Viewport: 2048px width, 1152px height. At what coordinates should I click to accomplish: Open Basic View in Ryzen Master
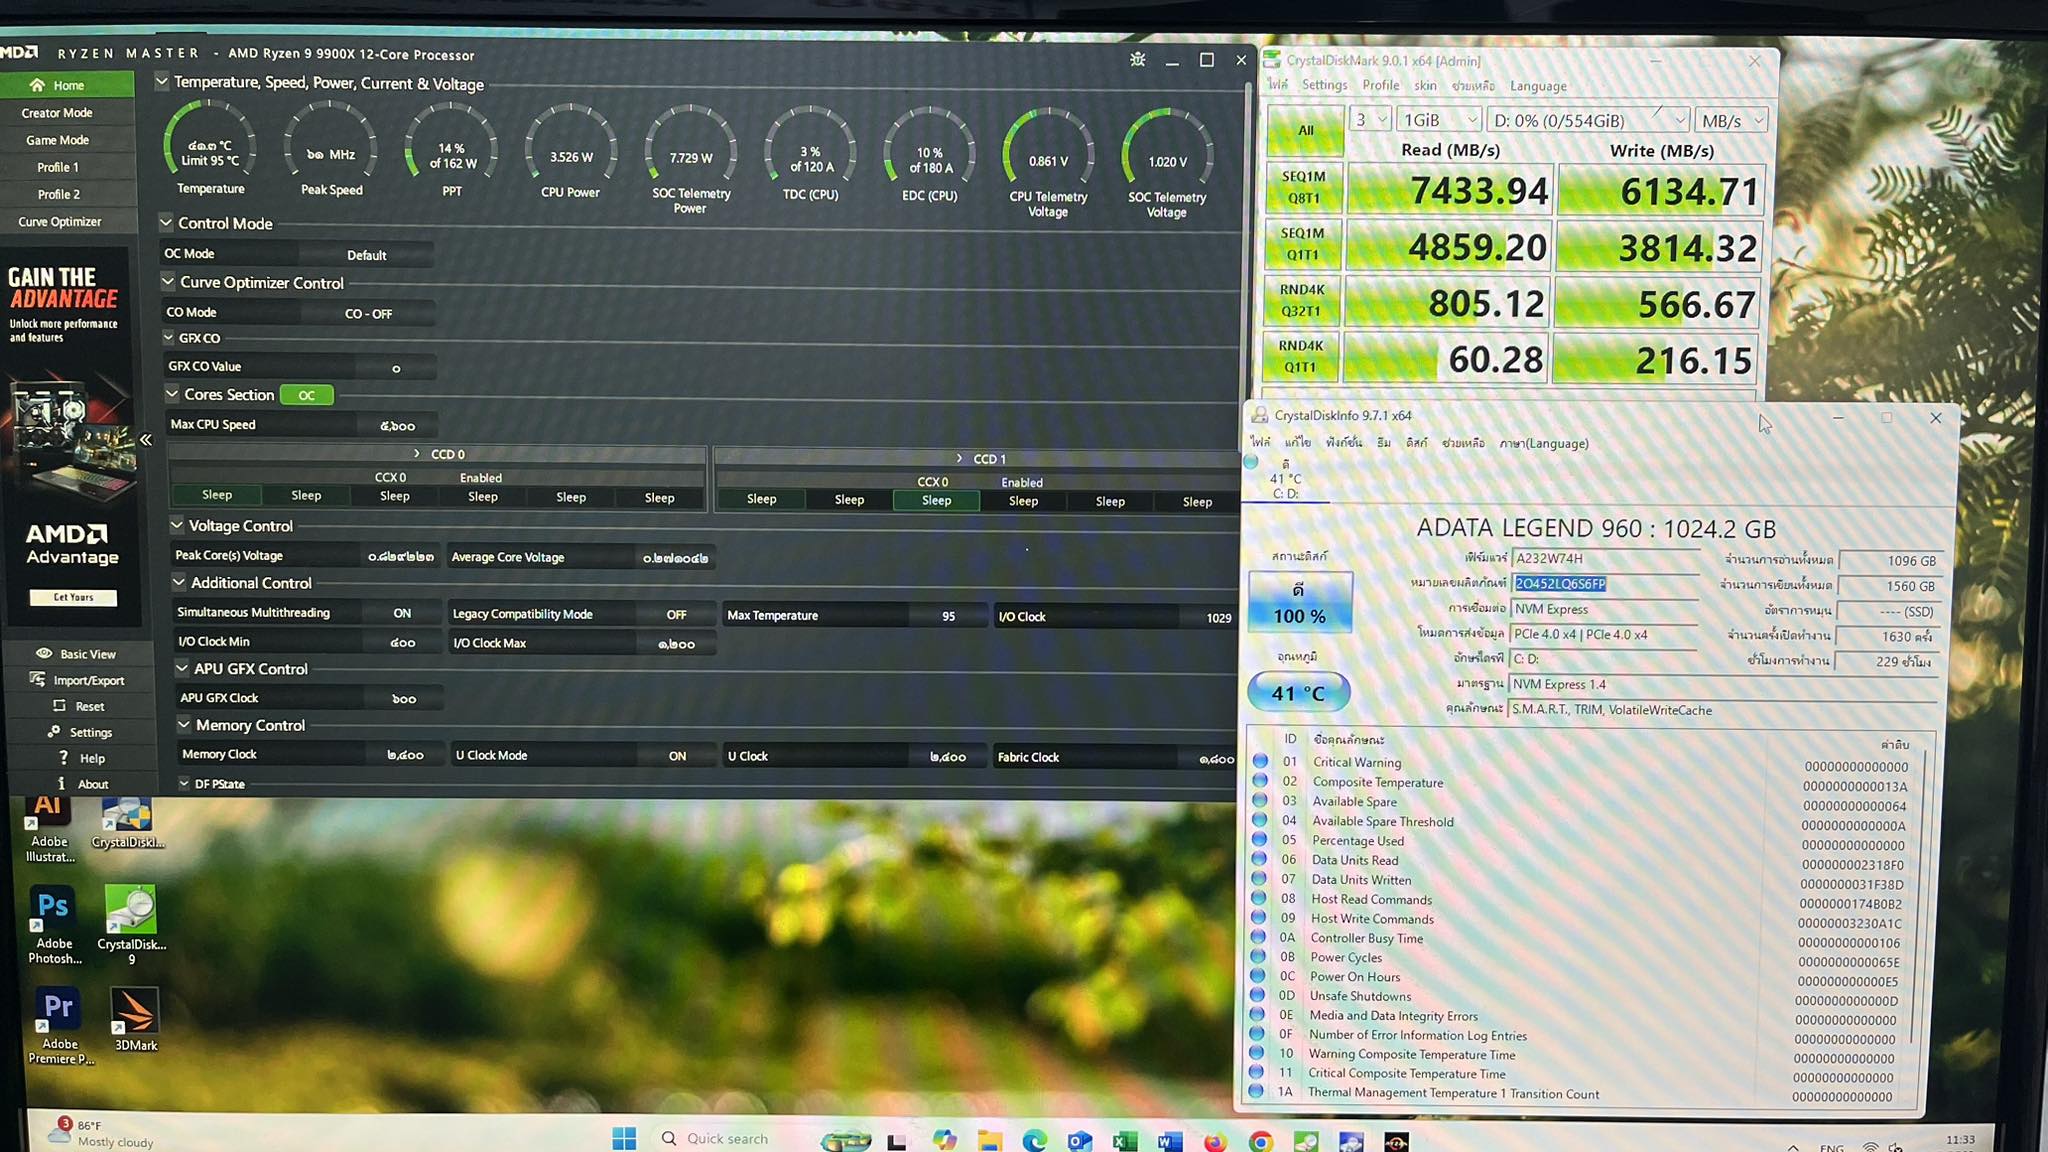[76, 654]
